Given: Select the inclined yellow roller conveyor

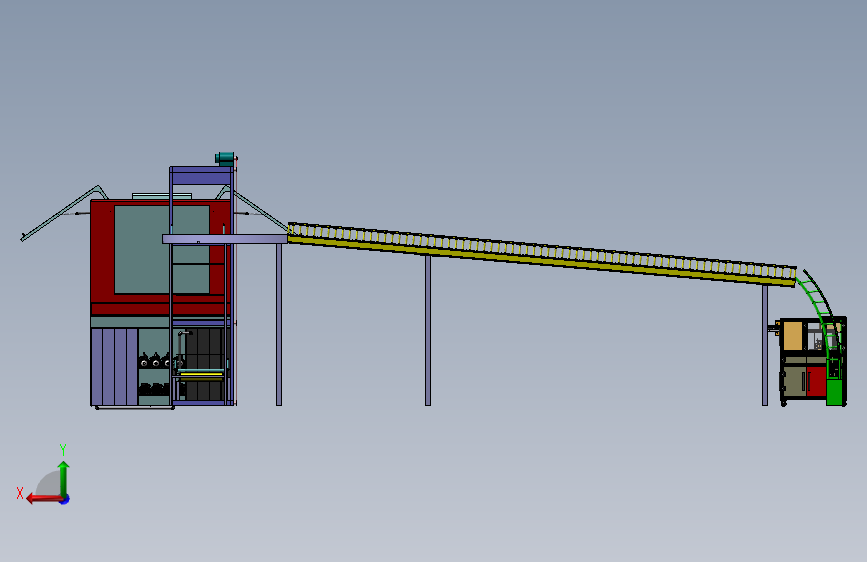Looking at the screenshot, I should tap(542, 254).
